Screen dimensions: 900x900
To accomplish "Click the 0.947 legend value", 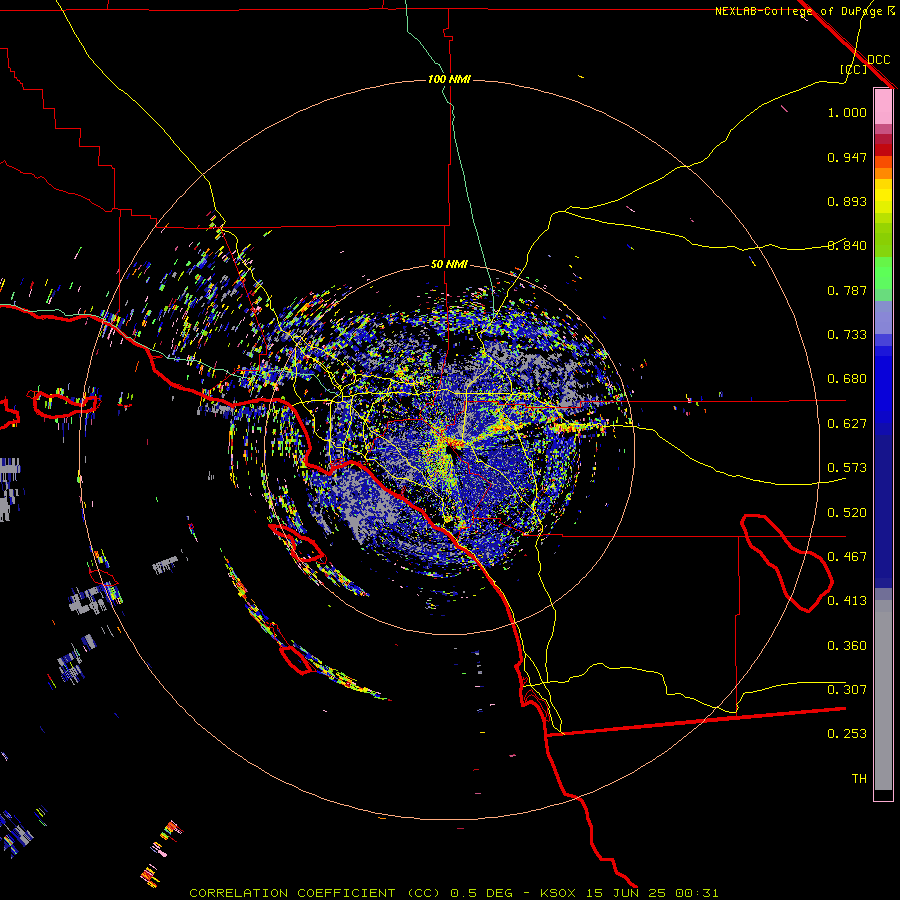I will click(x=847, y=157).
